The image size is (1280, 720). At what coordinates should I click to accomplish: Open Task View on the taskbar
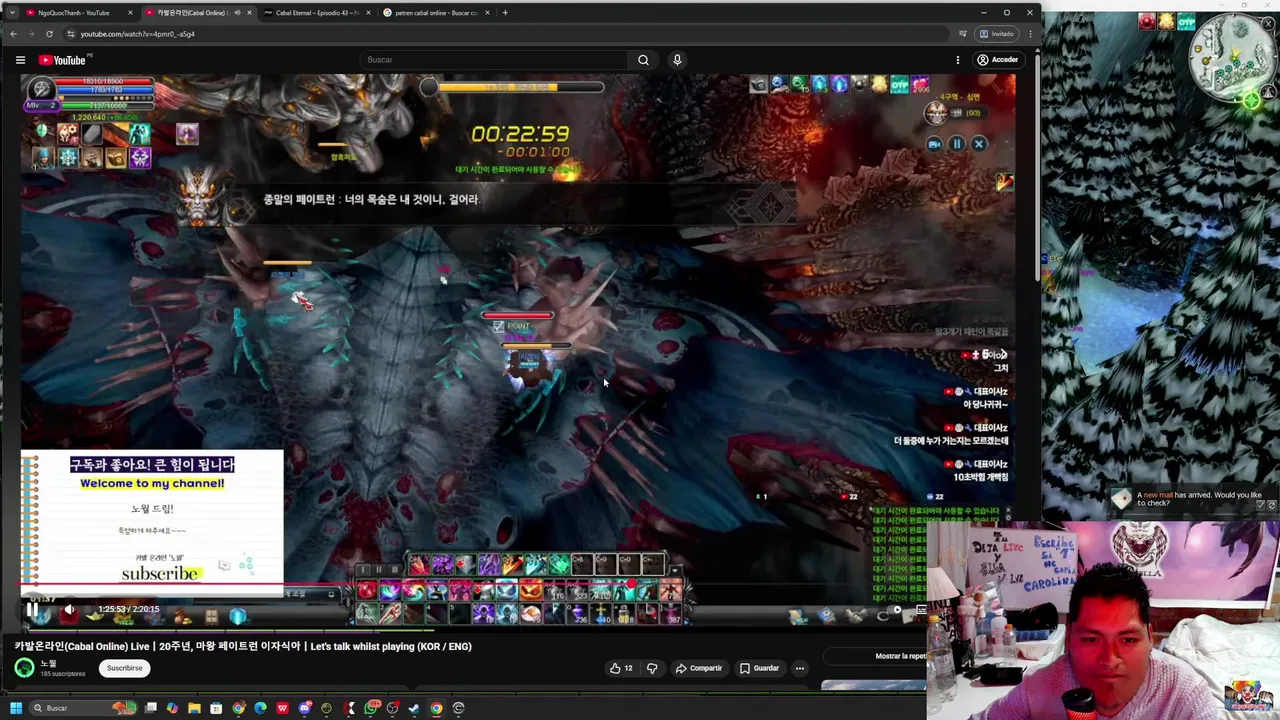pos(151,708)
